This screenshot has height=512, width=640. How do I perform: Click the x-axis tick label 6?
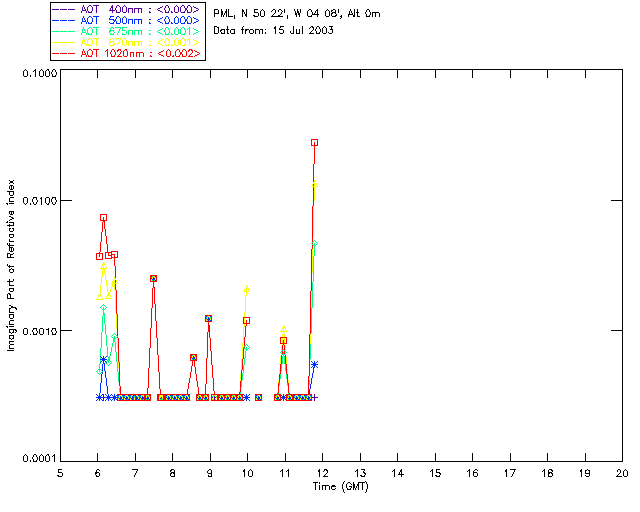pyautogui.click(x=98, y=473)
